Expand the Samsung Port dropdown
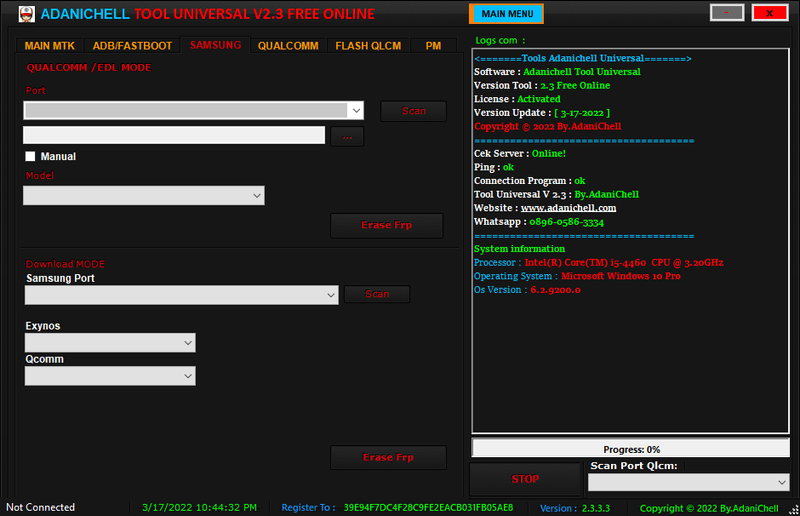This screenshot has width=800, height=516. point(182,295)
